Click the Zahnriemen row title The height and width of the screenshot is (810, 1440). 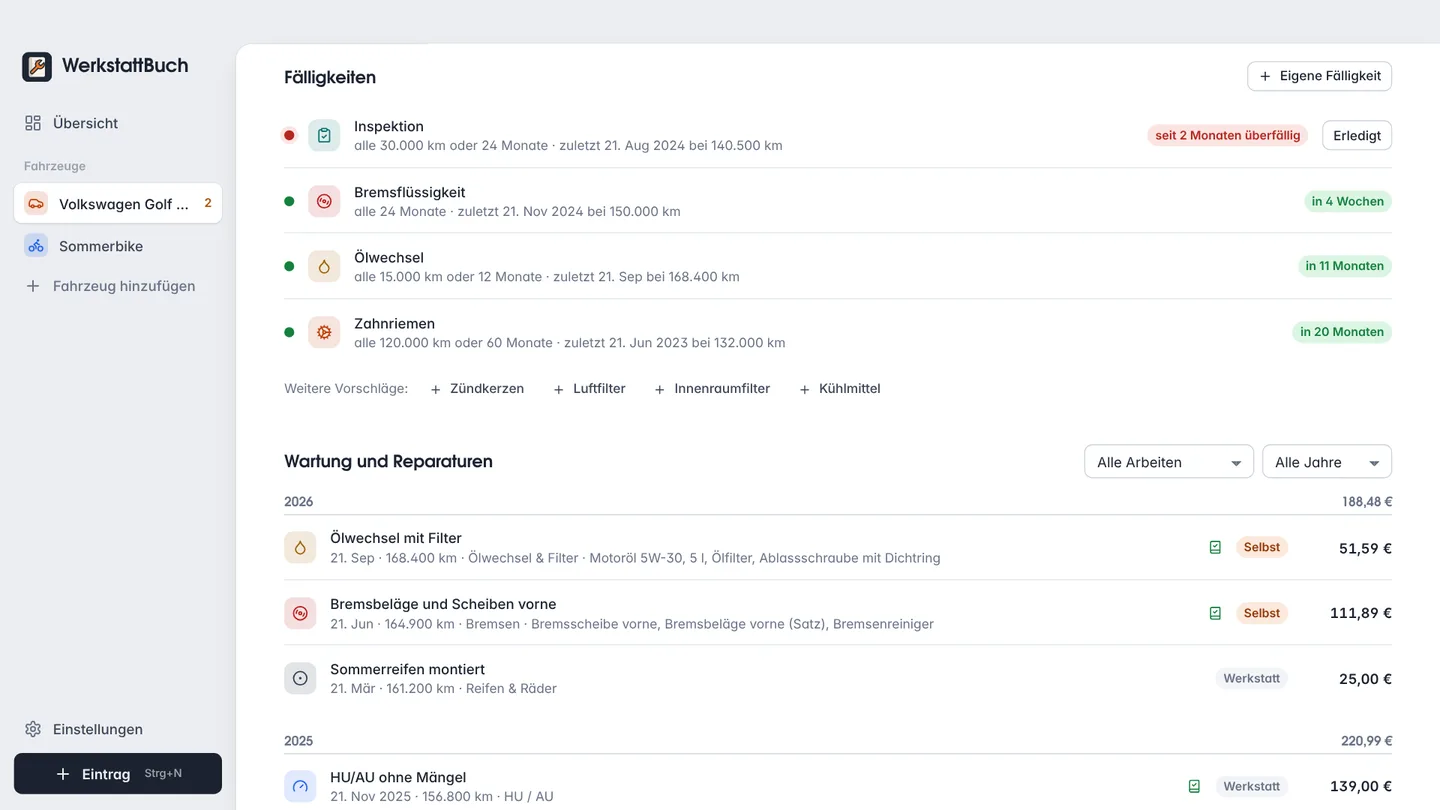click(x=394, y=323)
